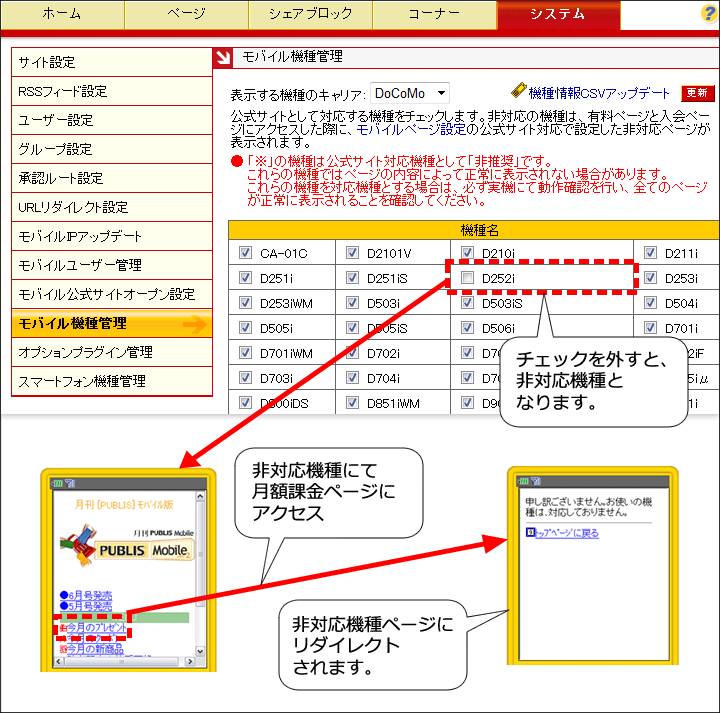Click the 今月の新商品 link on the phone preview
This screenshot has height=713, width=720.
point(95,649)
